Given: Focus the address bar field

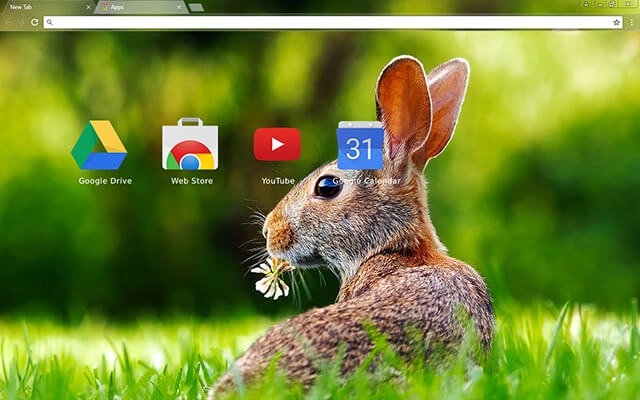Looking at the screenshot, I should click(333, 22).
